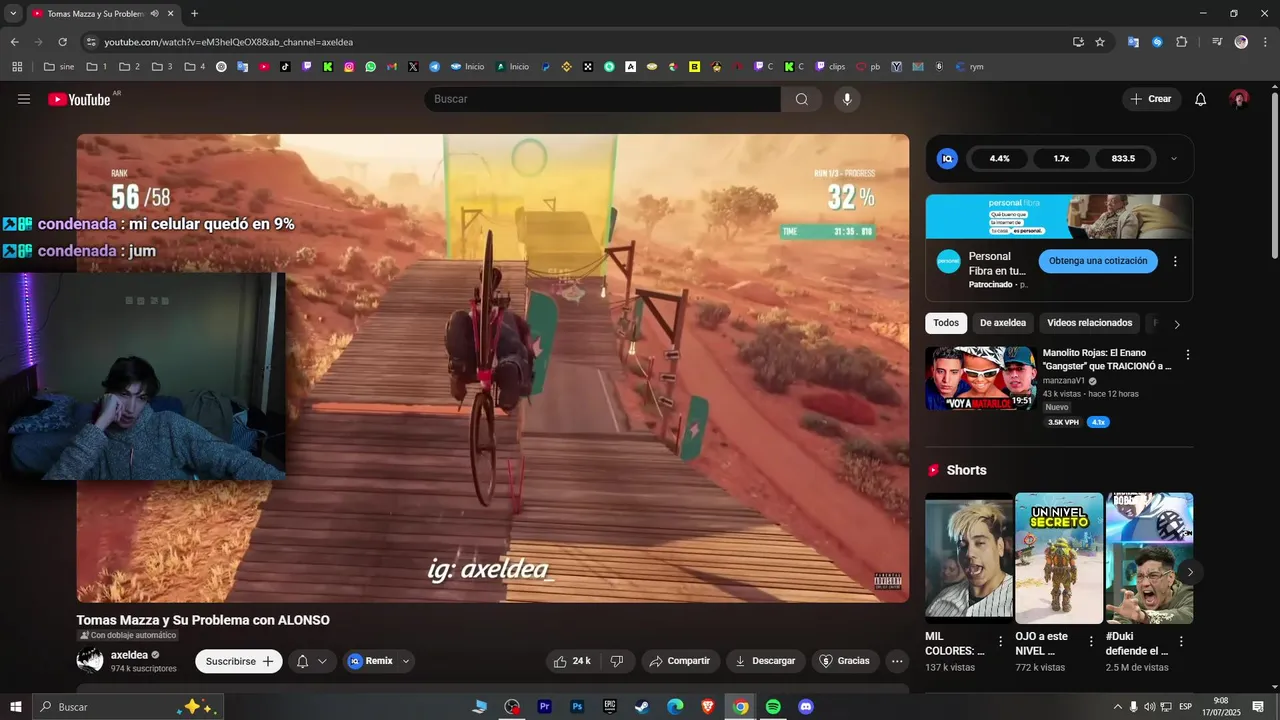The image size is (1280, 720).
Task: Select the Videos relacionados chip
Action: pos(1090,323)
